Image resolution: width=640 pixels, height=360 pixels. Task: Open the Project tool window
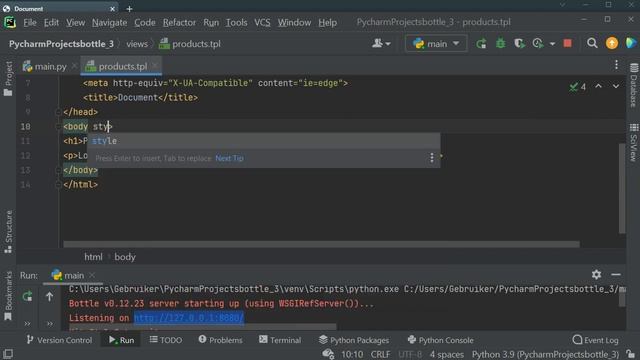tap(8, 79)
